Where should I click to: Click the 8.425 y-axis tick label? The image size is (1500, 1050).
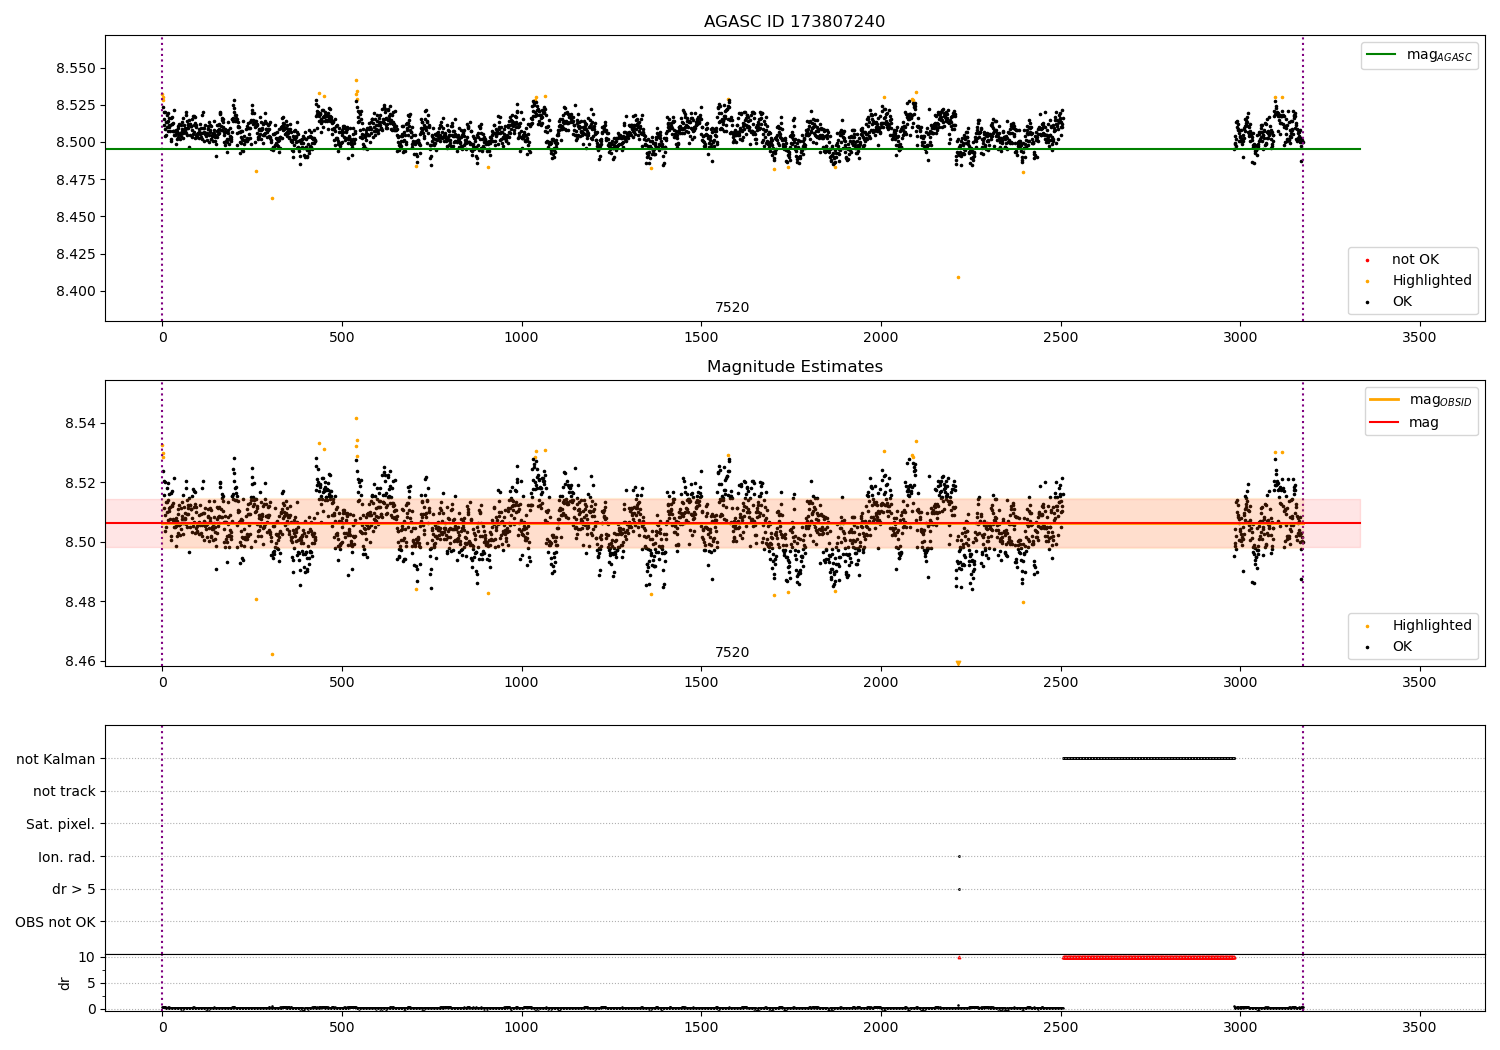(76, 255)
